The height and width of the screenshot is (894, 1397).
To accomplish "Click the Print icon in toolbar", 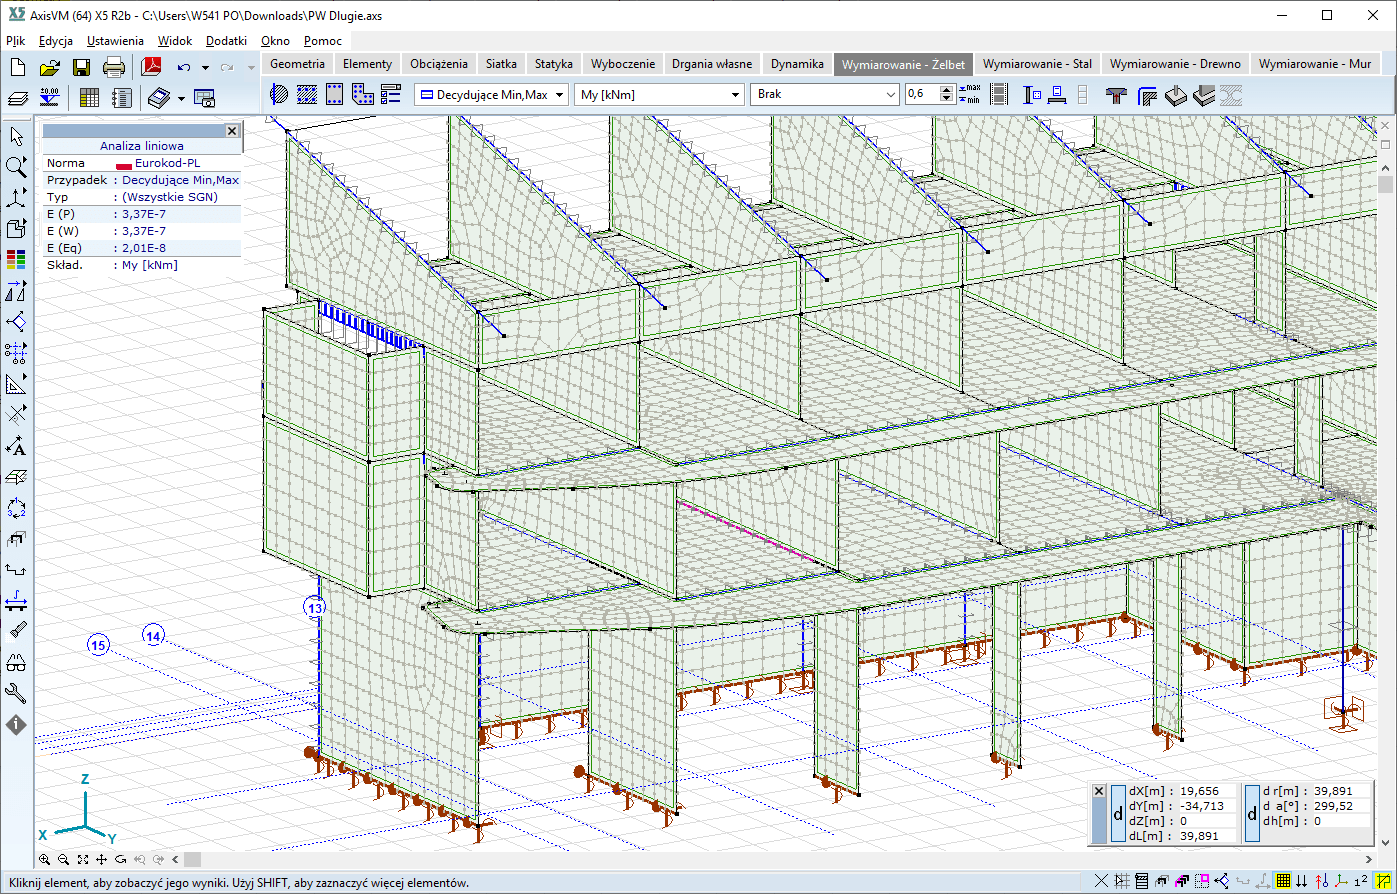I will pos(114,68).
